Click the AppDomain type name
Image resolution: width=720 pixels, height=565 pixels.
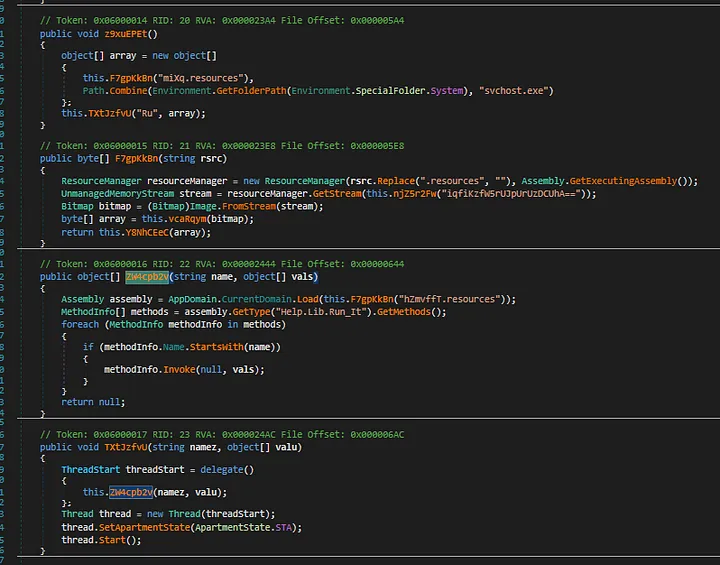coord(192,299)
